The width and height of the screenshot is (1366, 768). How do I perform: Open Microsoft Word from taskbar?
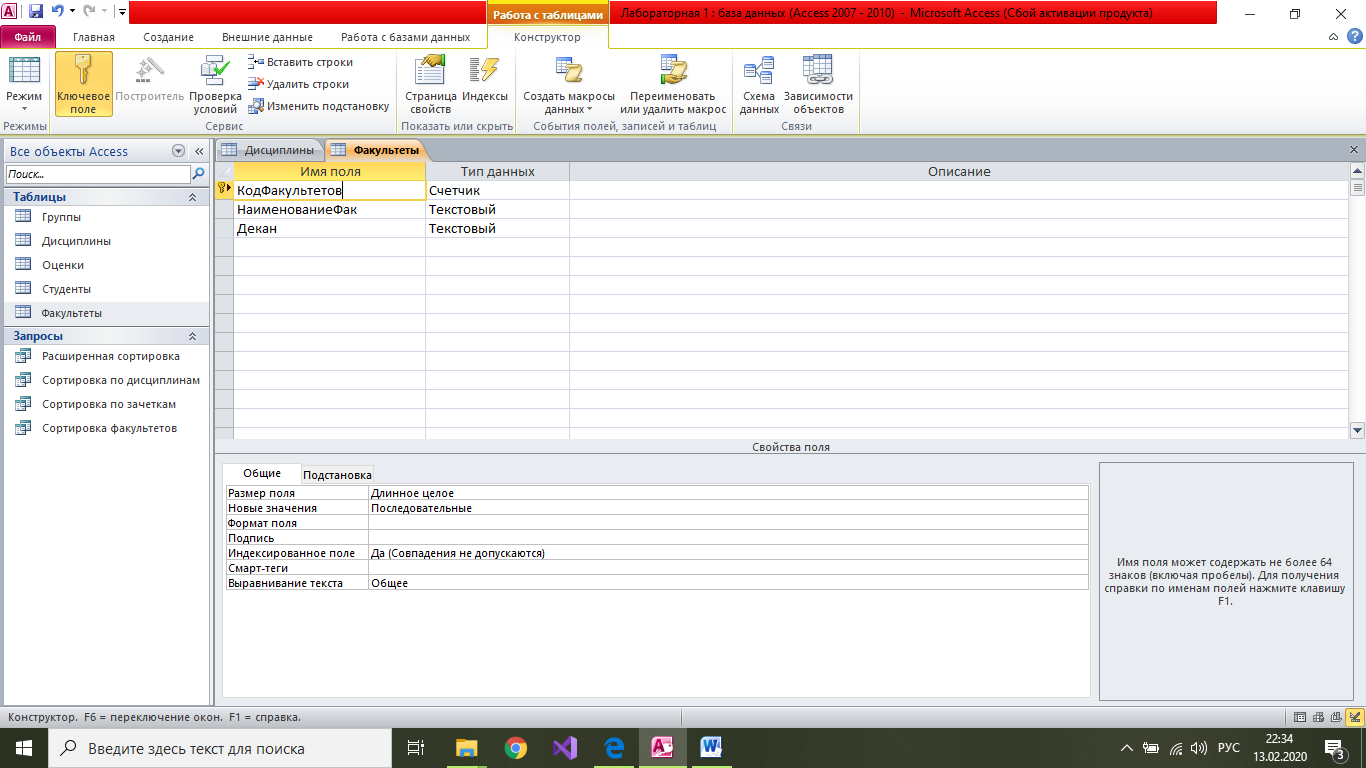pos(712,748)
